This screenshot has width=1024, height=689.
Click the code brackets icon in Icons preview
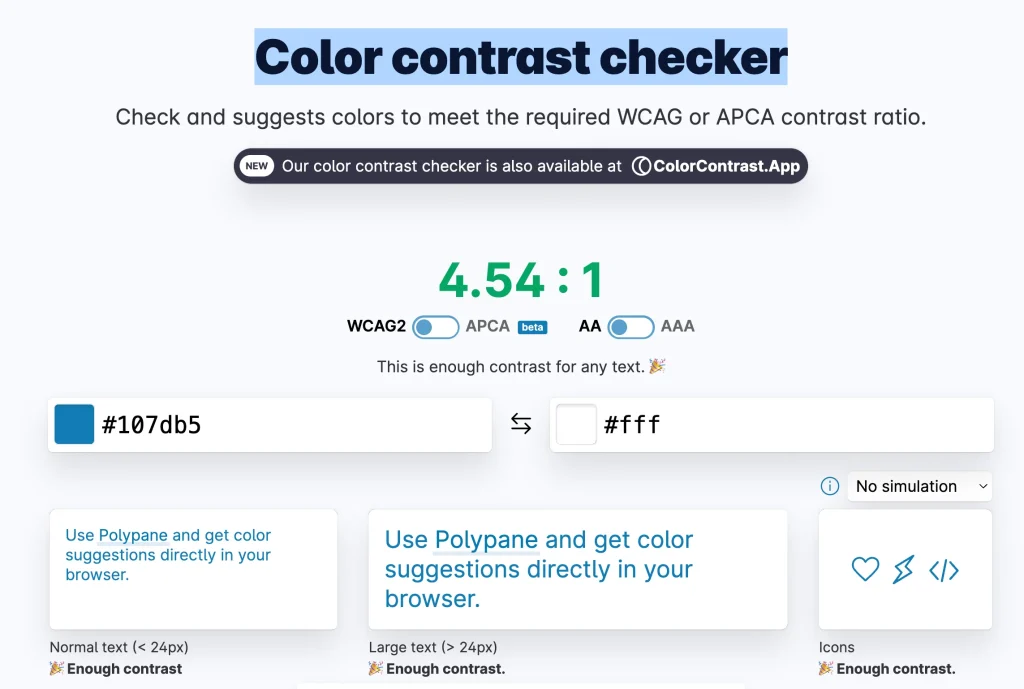[944, 569]
